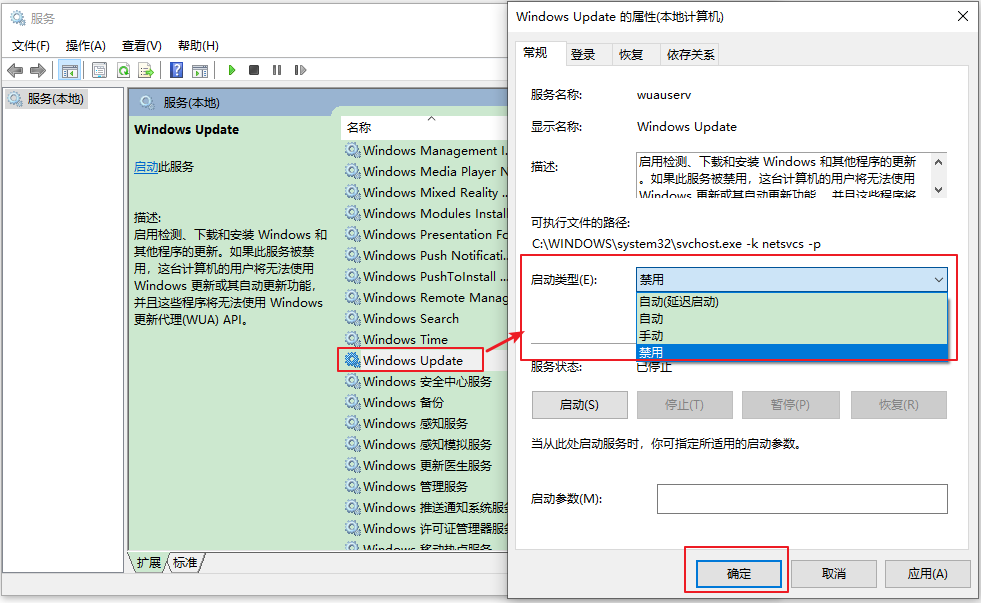Click gear icon beside Windows 管理服务
This screenshot has height=603, width=981.
coord(353,486)
